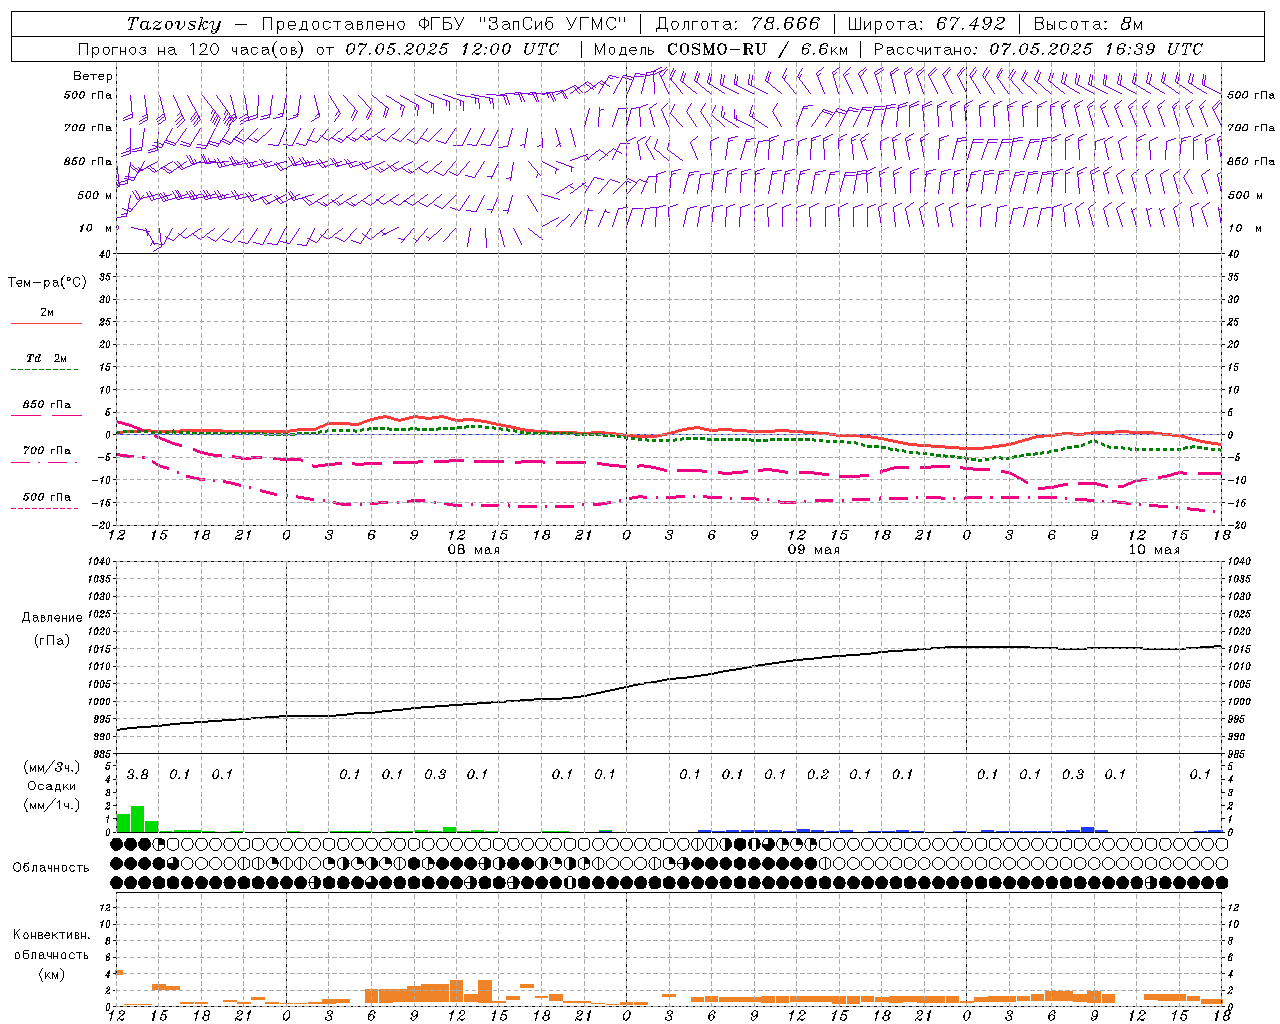
Task: Click the "Облачность" cloud cover row label
Action: [x=51, y=868]
